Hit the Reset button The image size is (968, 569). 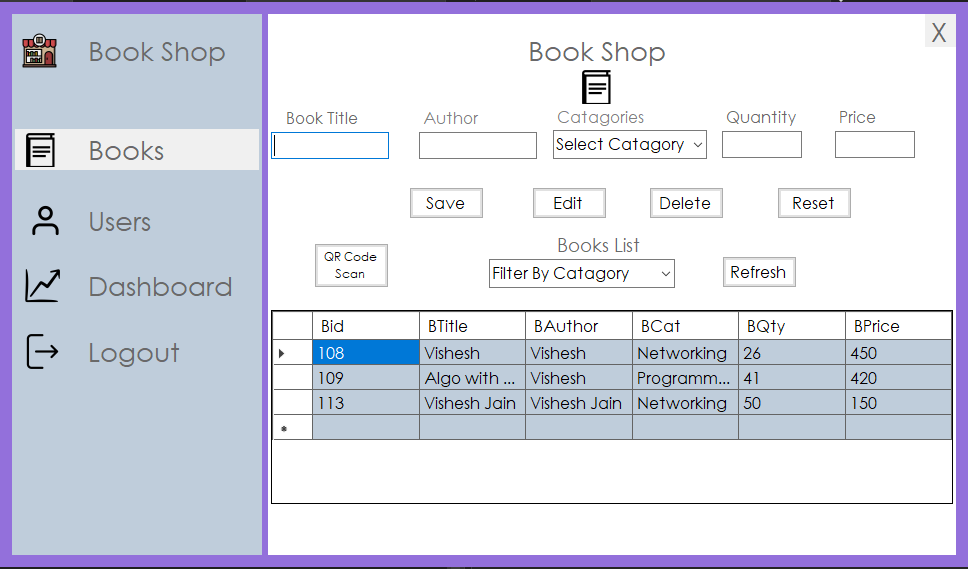(x=813, y=203)
